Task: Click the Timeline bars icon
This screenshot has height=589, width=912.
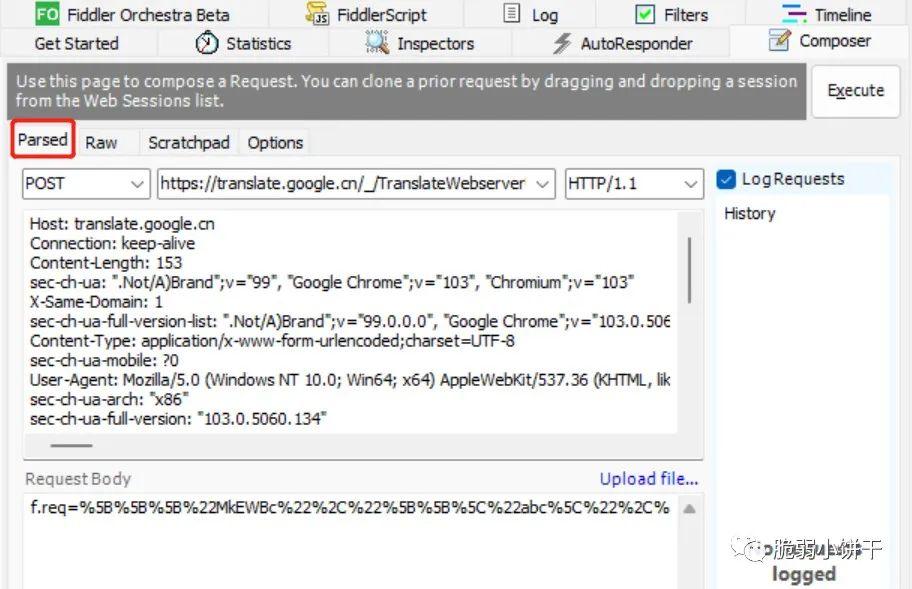Action: (x=794, y=14)
